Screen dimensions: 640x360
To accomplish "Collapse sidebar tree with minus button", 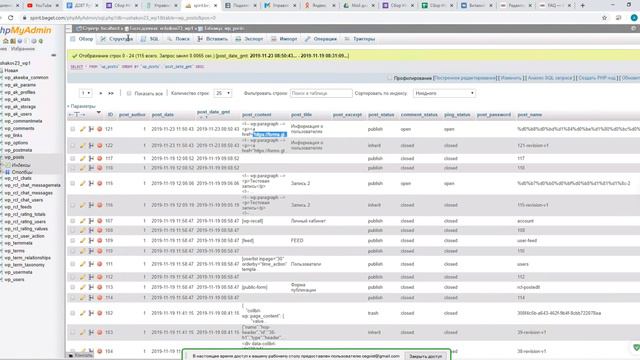I will tap(53, 55).
